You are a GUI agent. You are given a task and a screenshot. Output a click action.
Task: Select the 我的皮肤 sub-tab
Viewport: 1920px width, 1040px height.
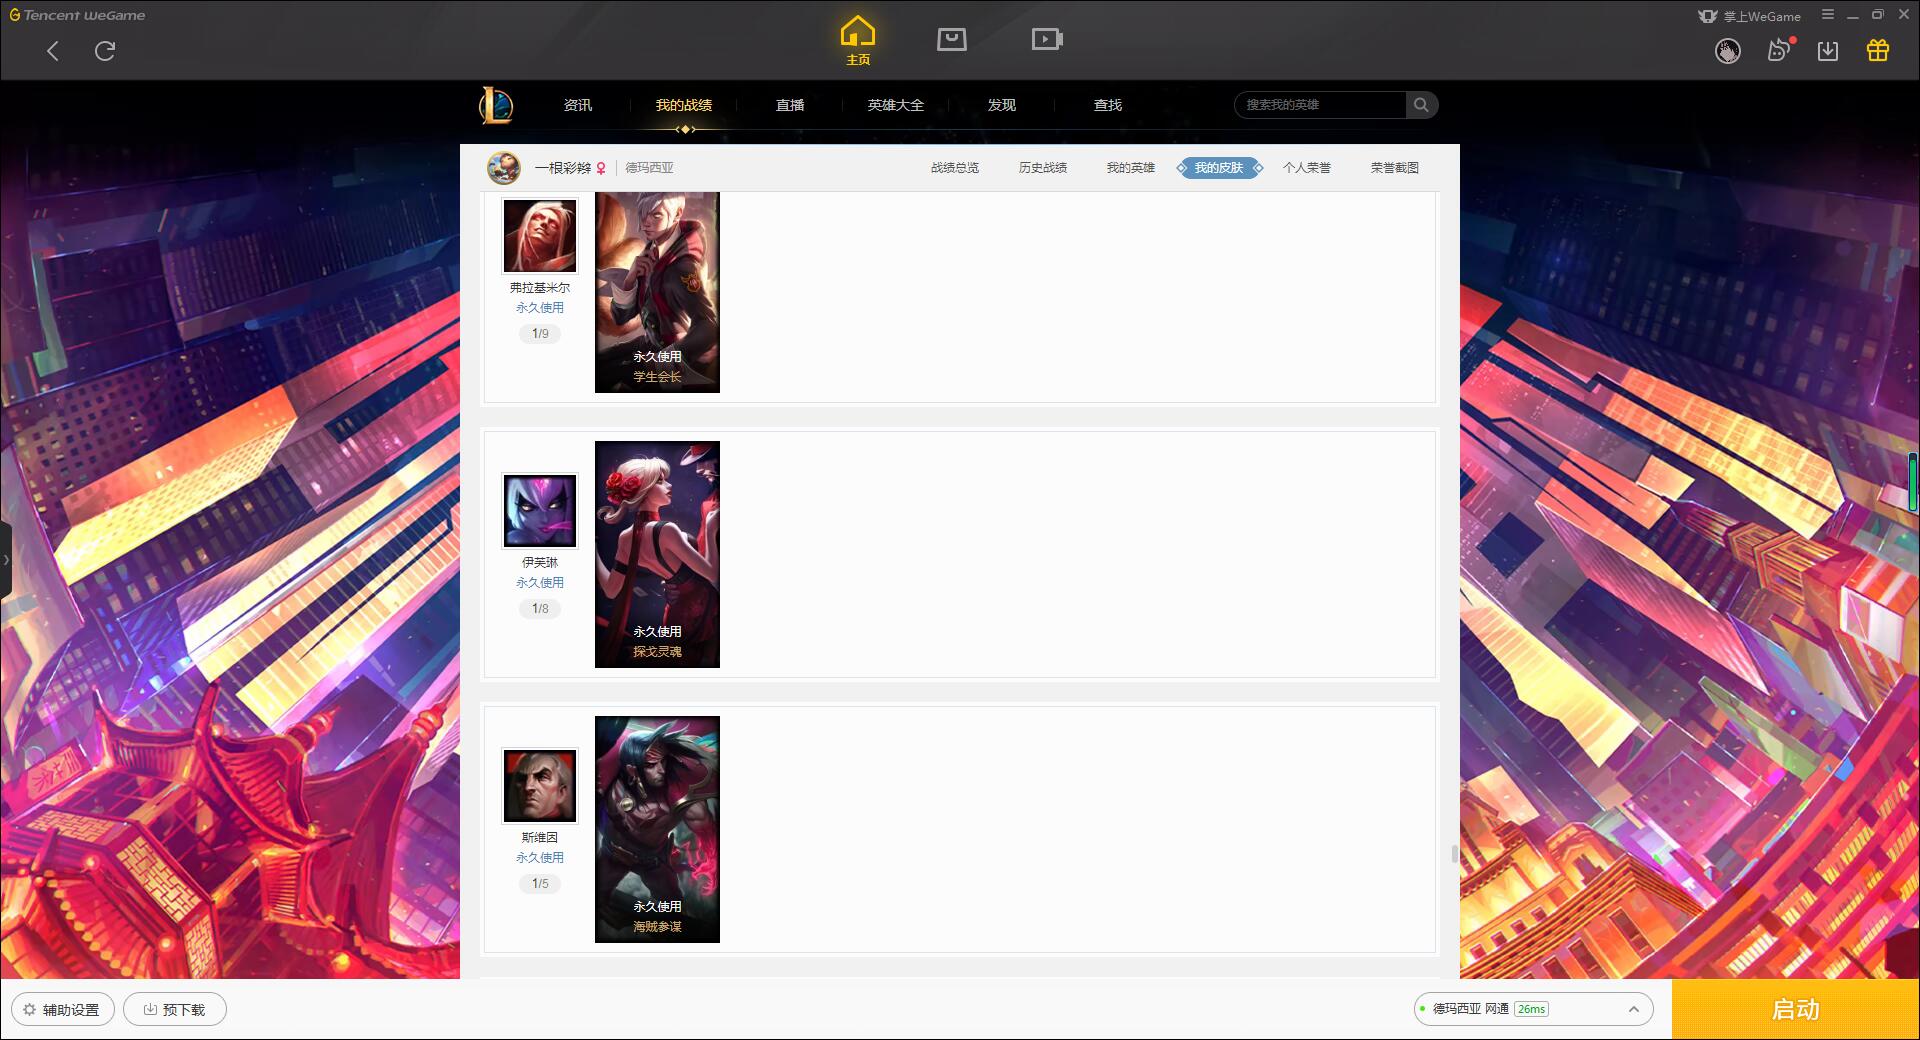click(x=1219, y=168)
